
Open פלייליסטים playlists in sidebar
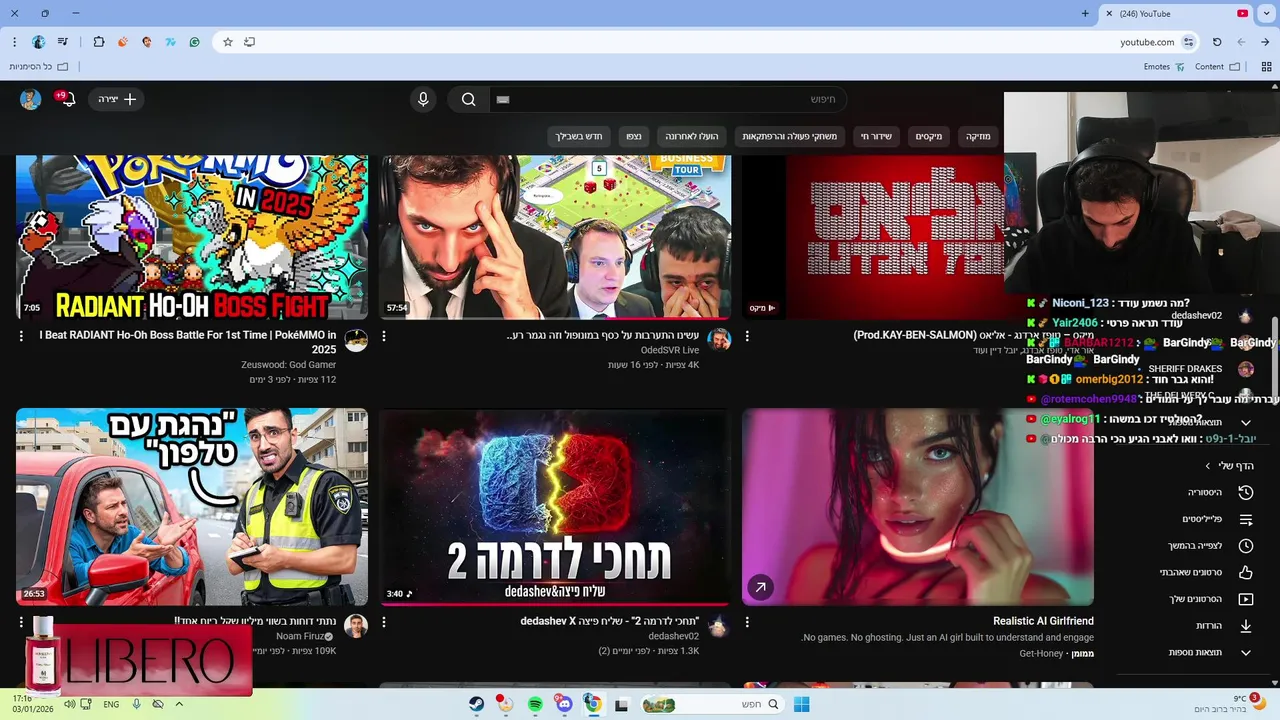pyautogui.click(x=1218, y=519)
